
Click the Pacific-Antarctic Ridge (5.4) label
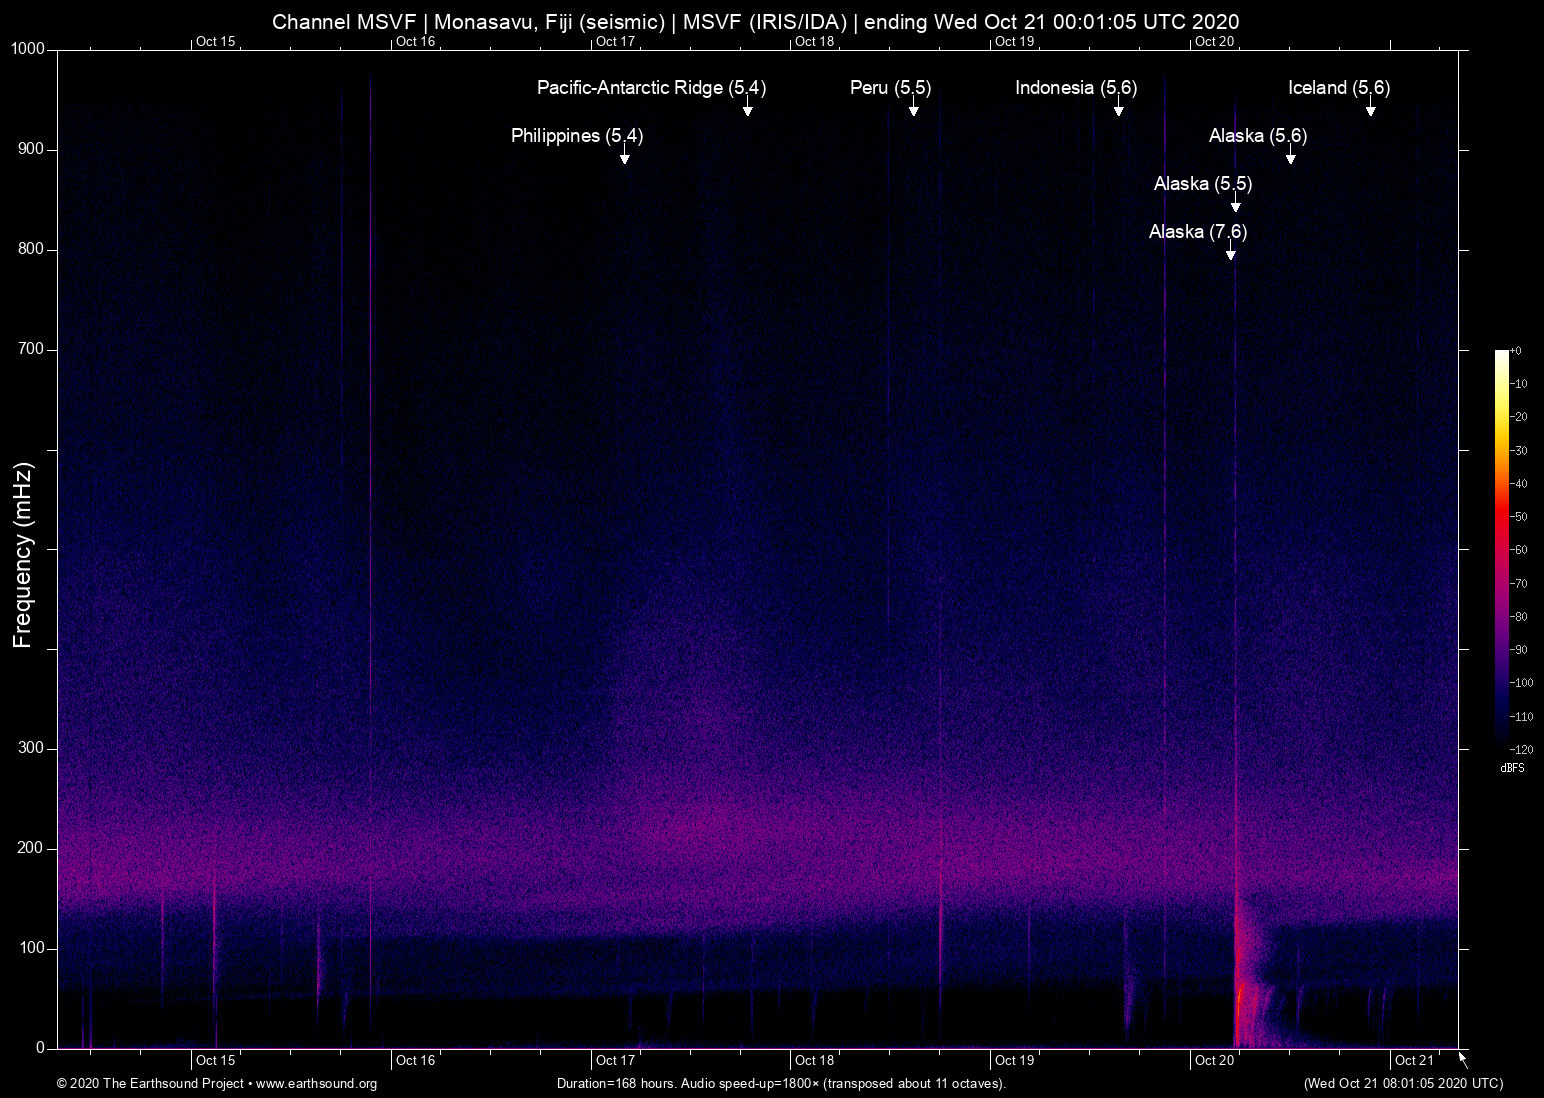(651, 88)
